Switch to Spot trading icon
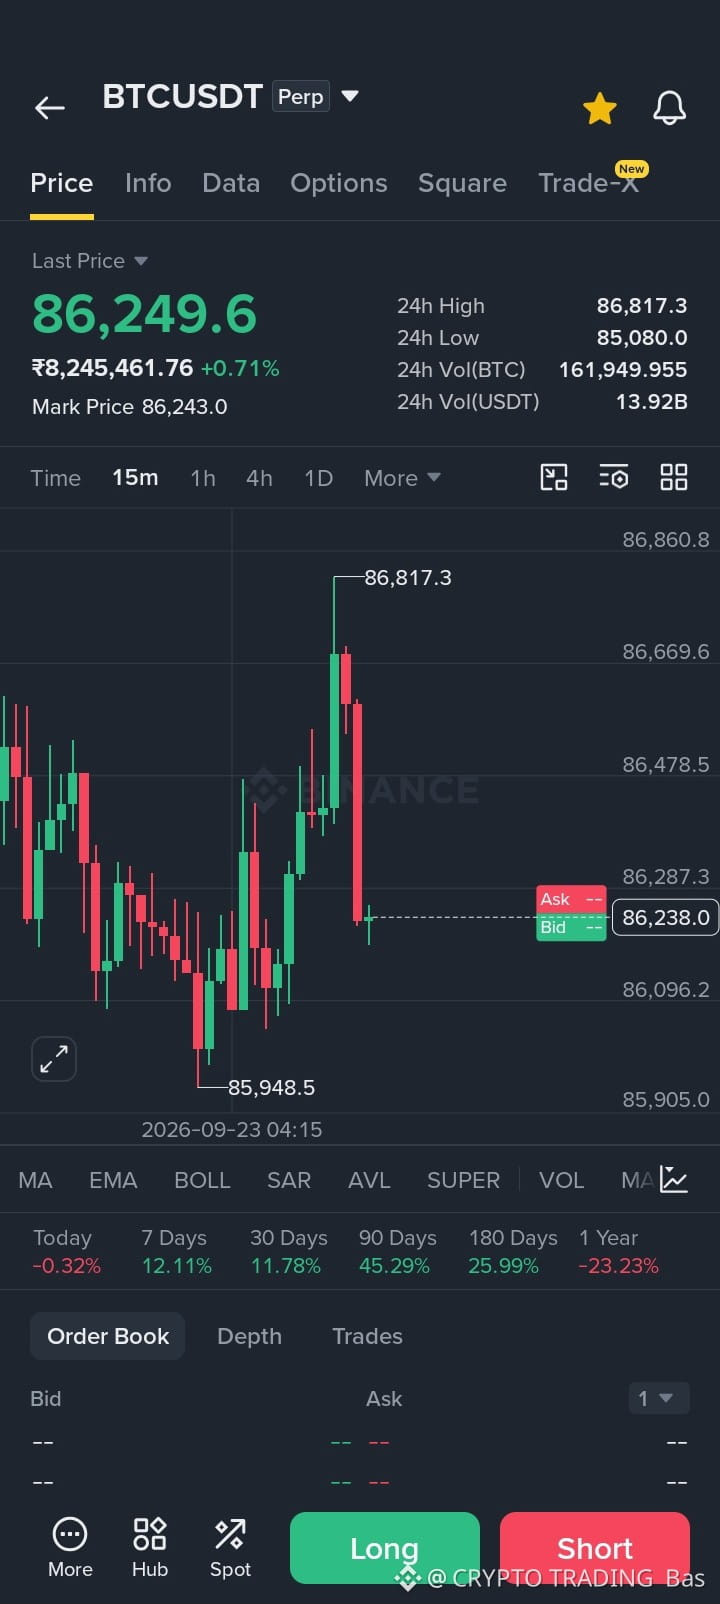 pyautogui.click(x=230, y=1548)
